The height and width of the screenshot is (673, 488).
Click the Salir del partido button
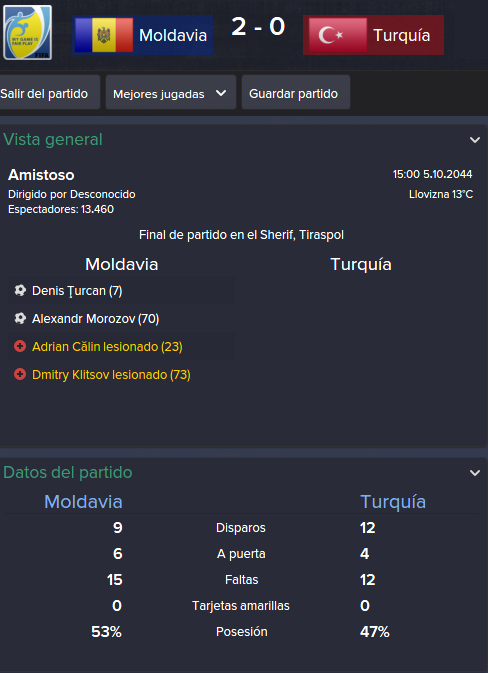[49, 92]
